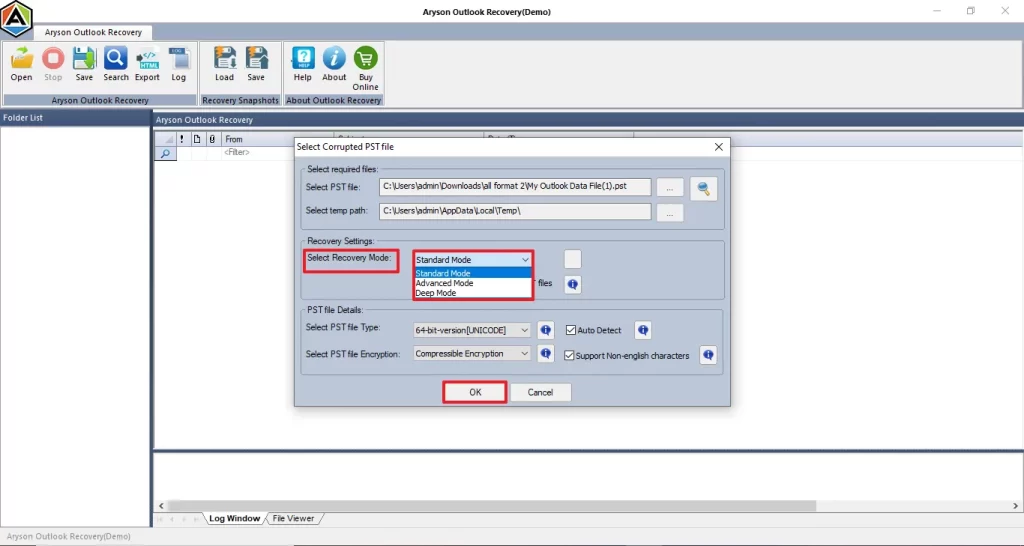Choose Standard Mode from the list
Viewport: 1024px width, 546px height.
pos(473,274)
